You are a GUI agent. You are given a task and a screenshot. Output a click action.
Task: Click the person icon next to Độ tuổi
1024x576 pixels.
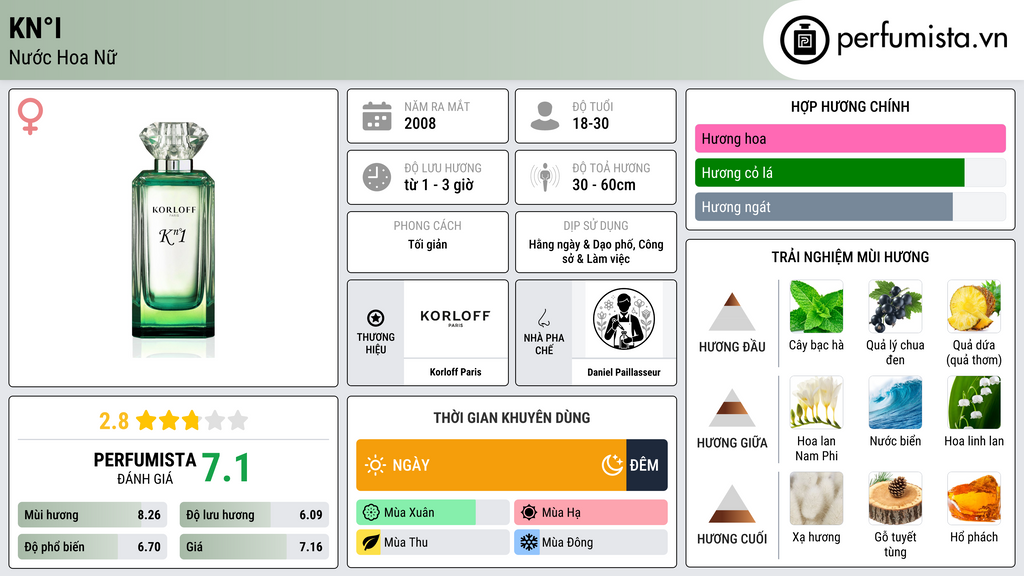[545, 116]
